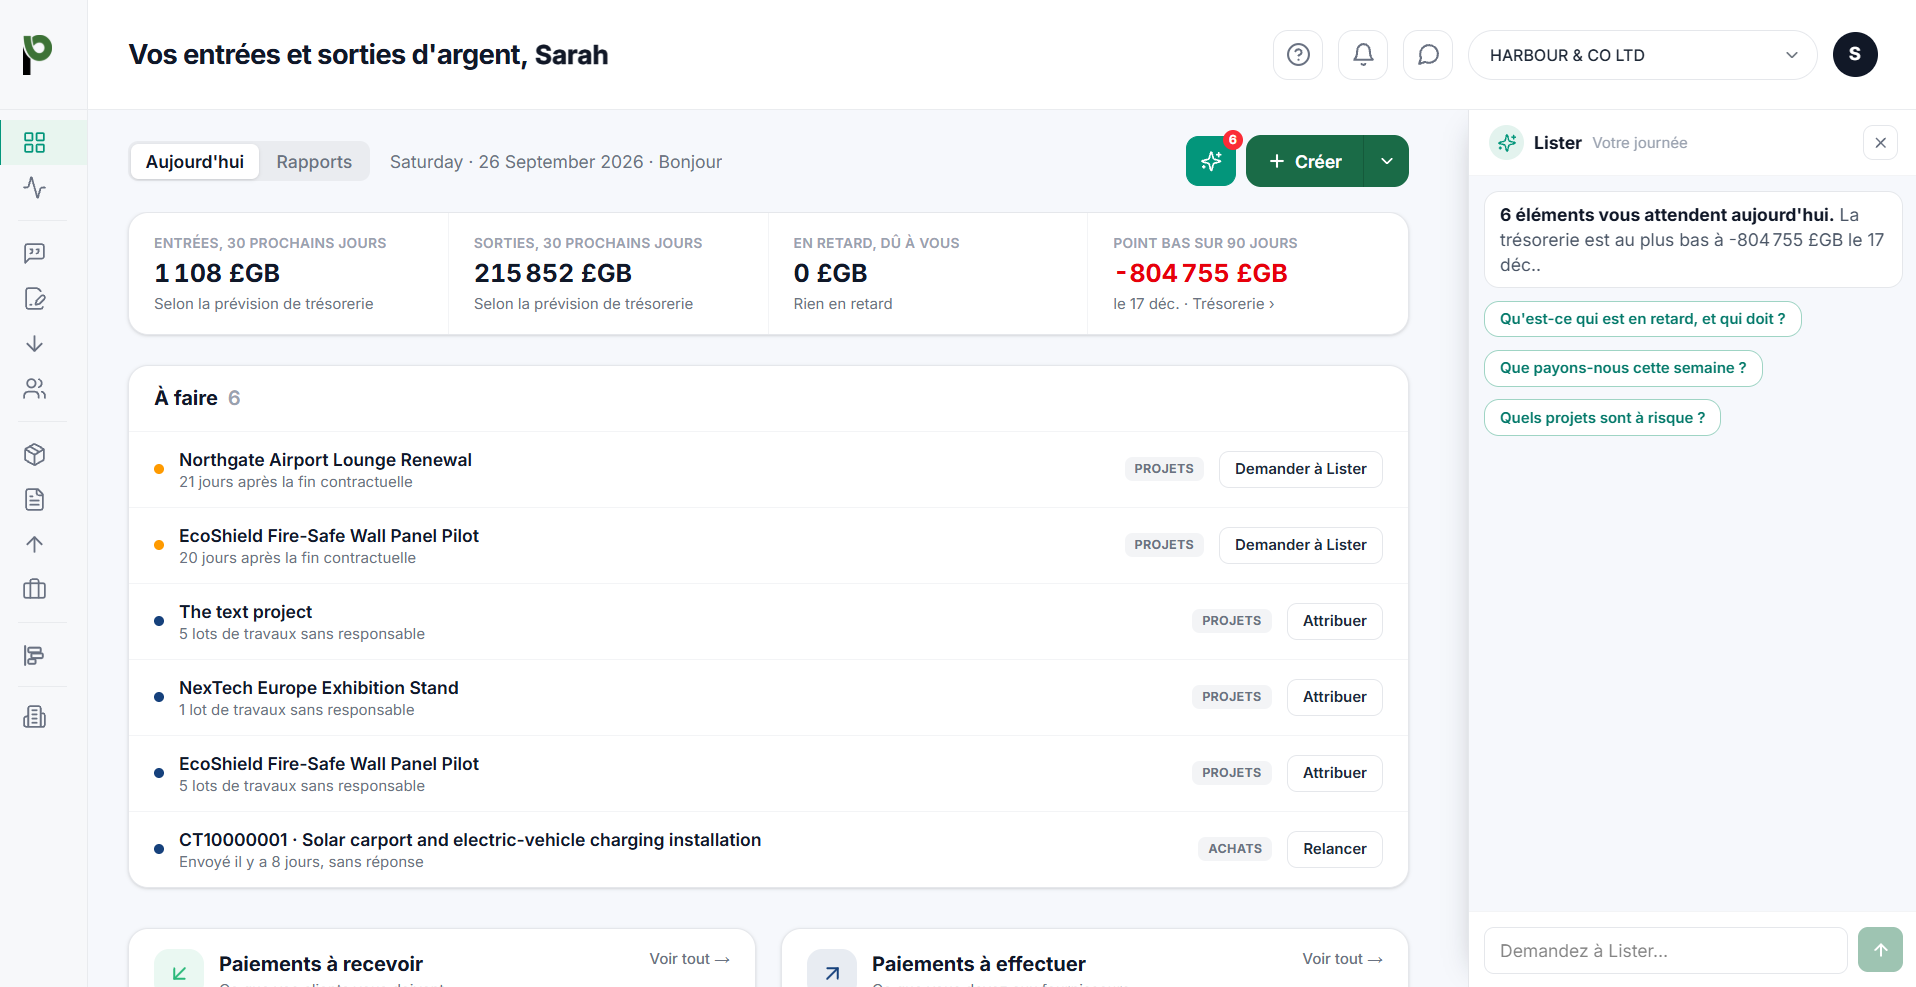Open the Gantt chart sidebar icon
Image resolution: width=1916 pixels, height=987 pixels.
coord(35,655)
